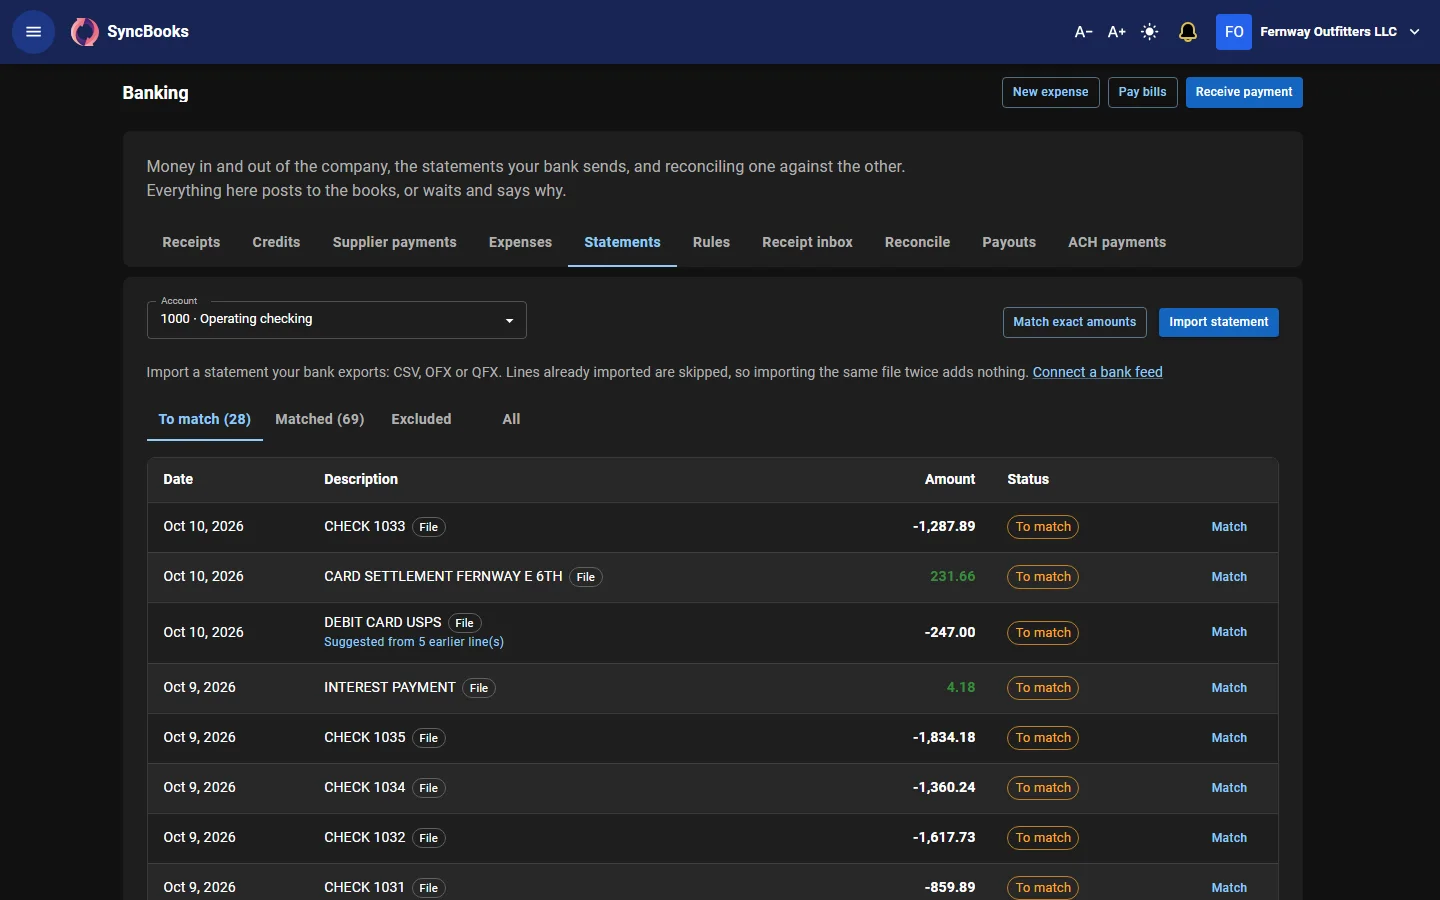Click 'Suggested from 5 earlier line(s)' text
Screen dimensions: 1440x900
[414, 642]
